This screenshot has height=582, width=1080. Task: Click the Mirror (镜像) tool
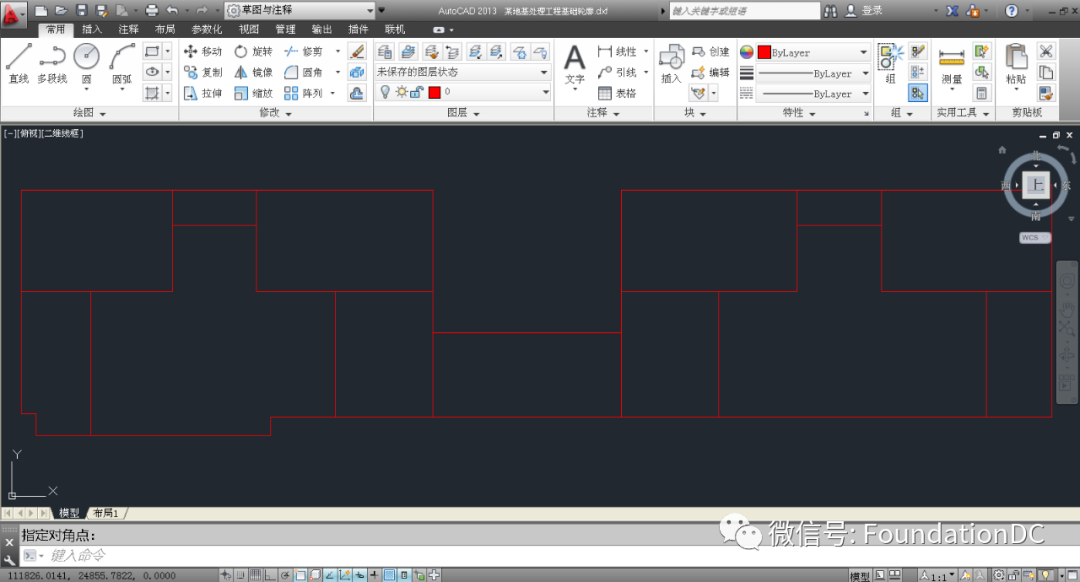coord(253,72)
